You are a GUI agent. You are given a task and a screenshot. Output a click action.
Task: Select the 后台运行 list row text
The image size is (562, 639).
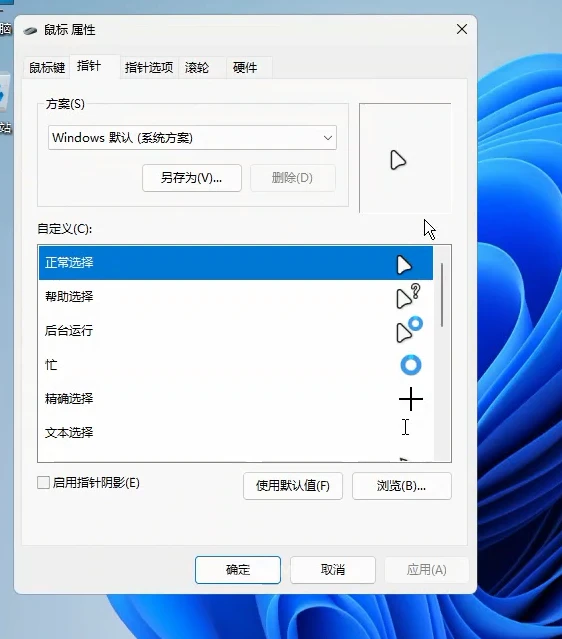[x=69, y=330]
